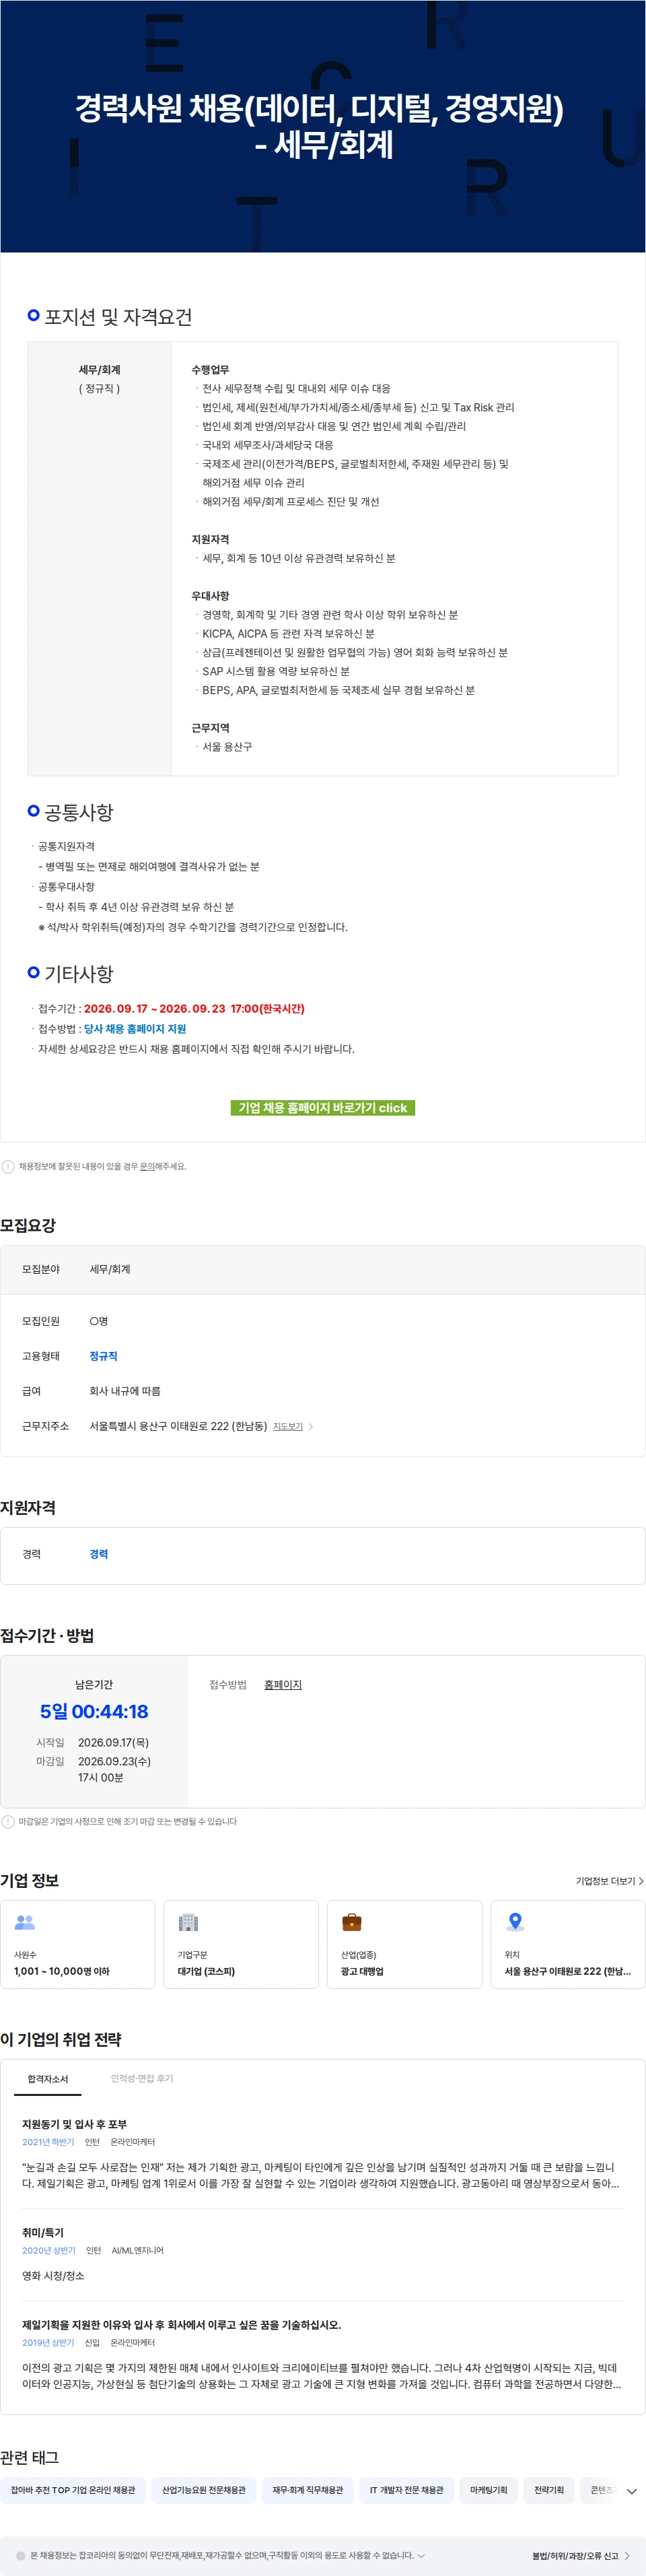
Task: Click the gray circle icon in footer notice
Action: [20, 2555]
